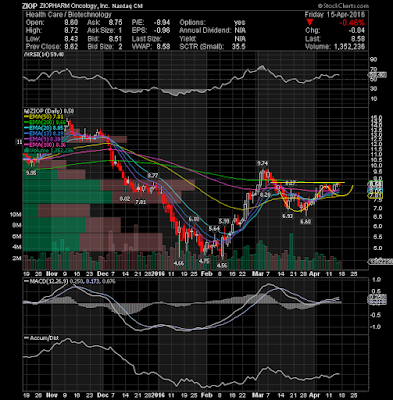Click the 9.74 peak price annotation
This screenshot has width=393, height=400.
tap(263, 163)
